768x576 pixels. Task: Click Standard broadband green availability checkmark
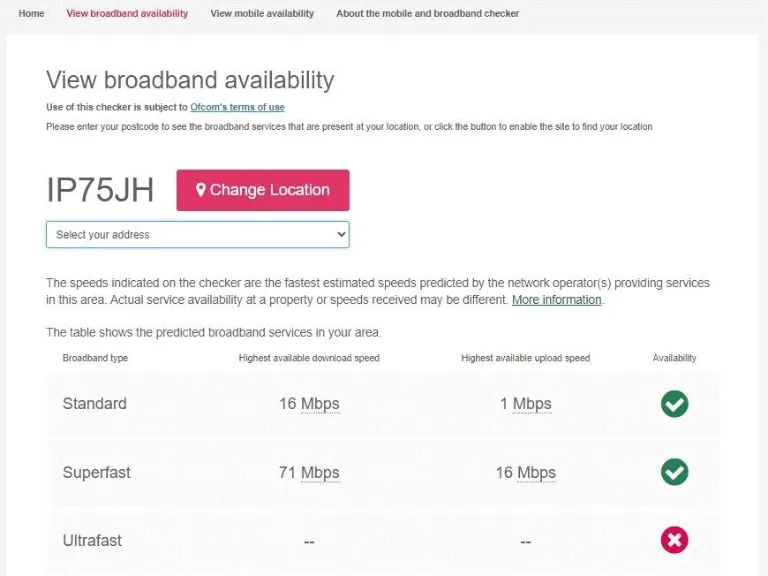pos(674,404)
